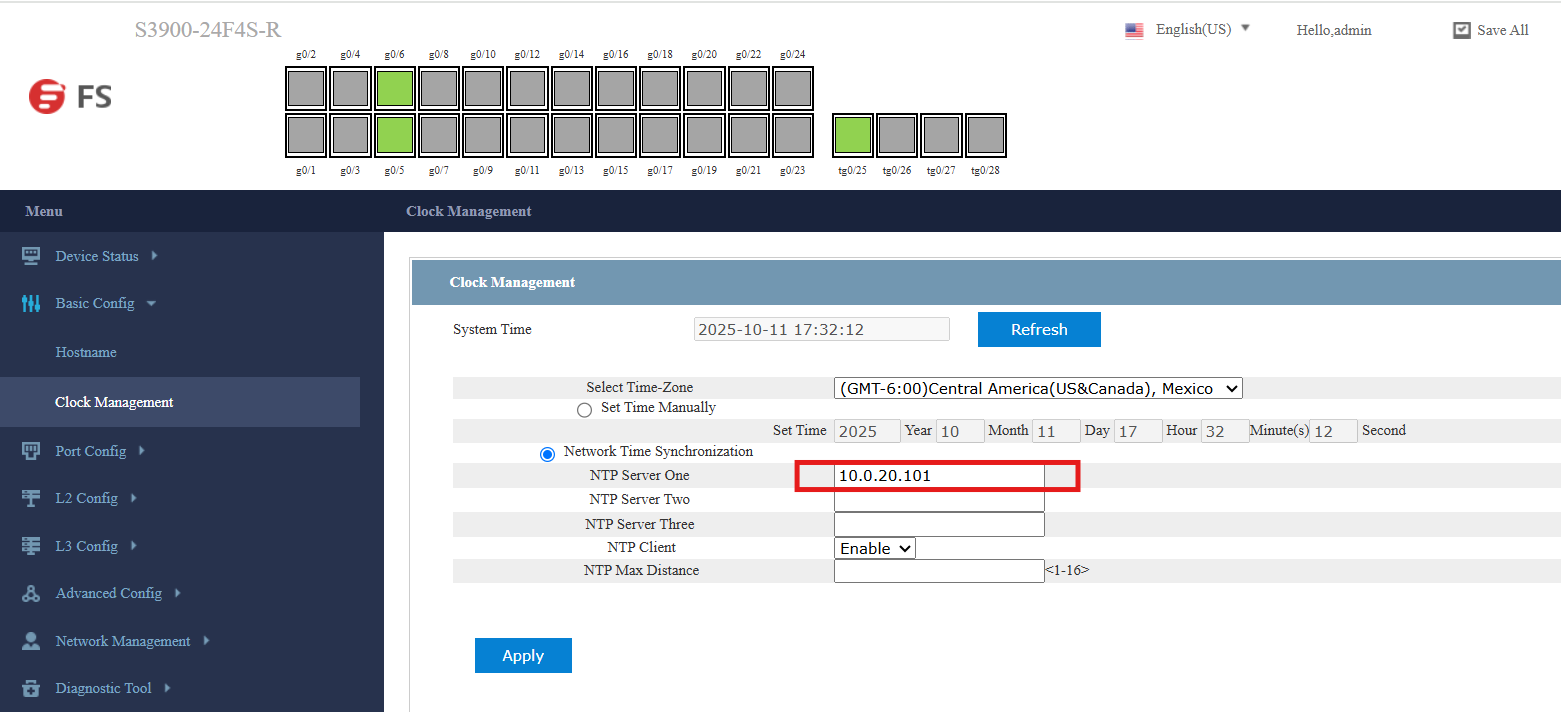Click the Network Management user icon
1561x712 pixels.
[x=30, y=640]
